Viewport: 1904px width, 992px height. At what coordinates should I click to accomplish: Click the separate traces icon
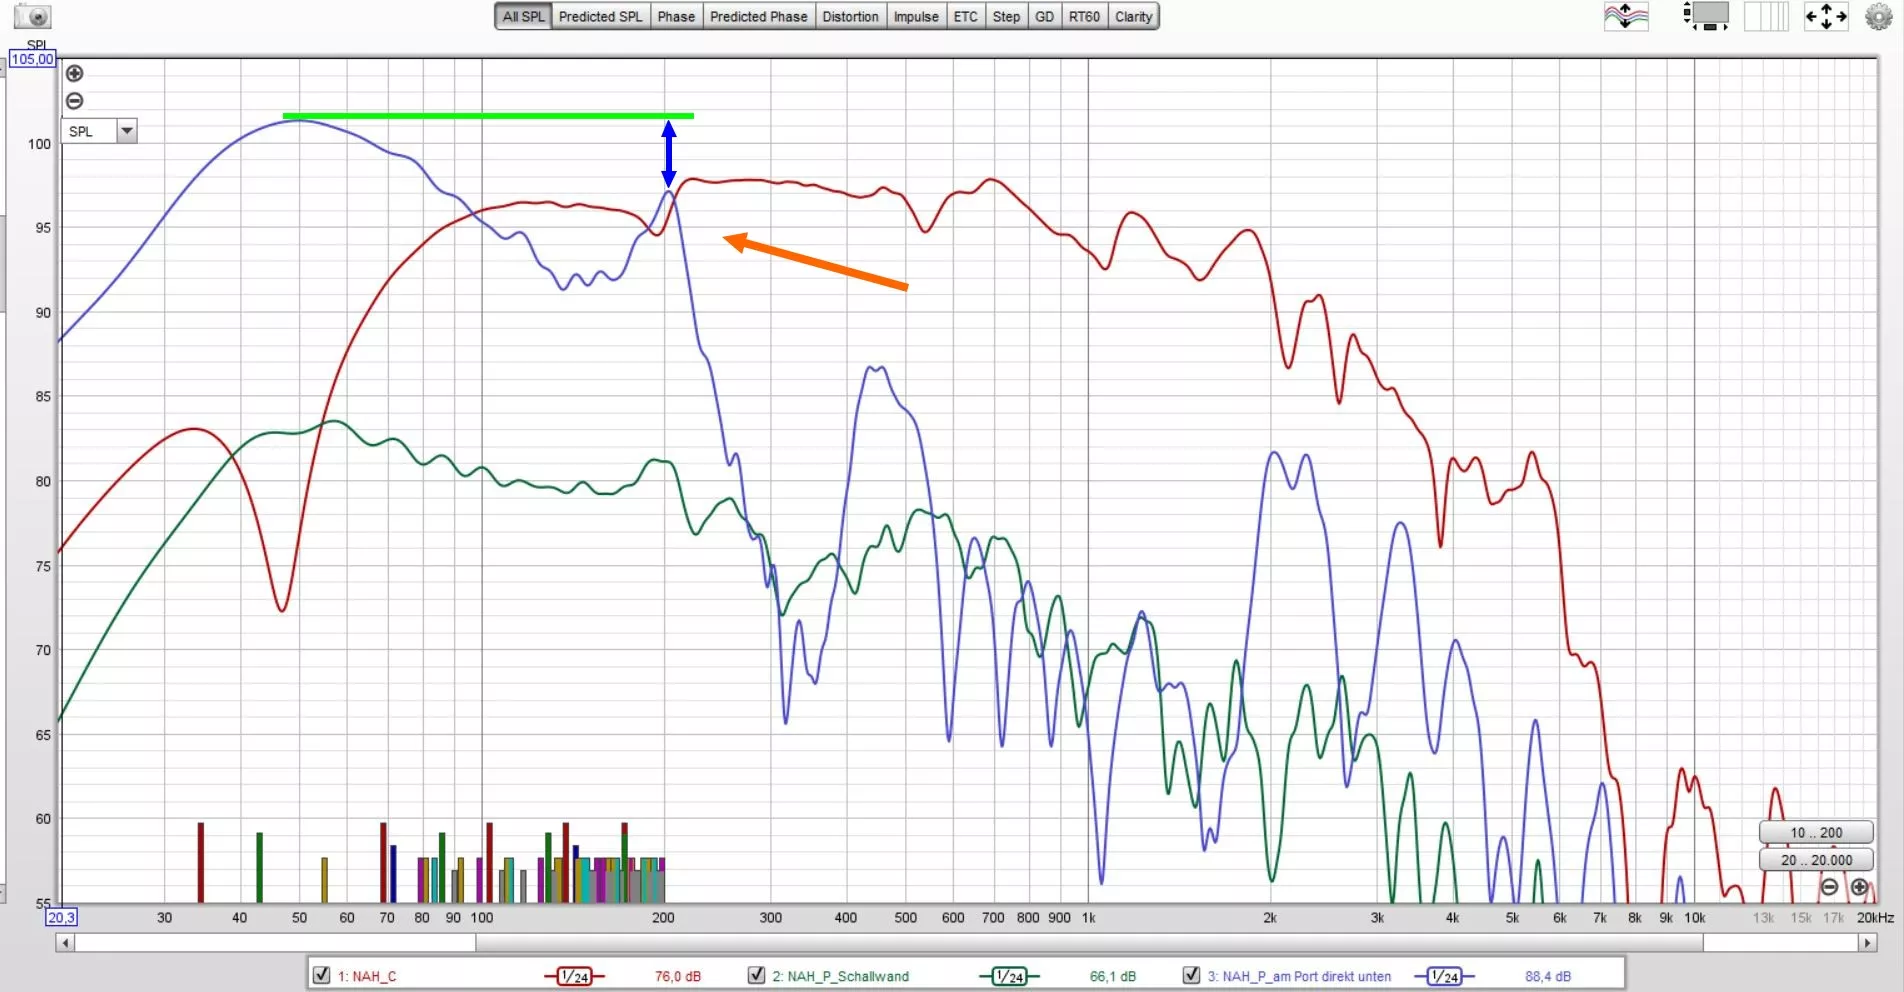click(x=1626, y=17)
